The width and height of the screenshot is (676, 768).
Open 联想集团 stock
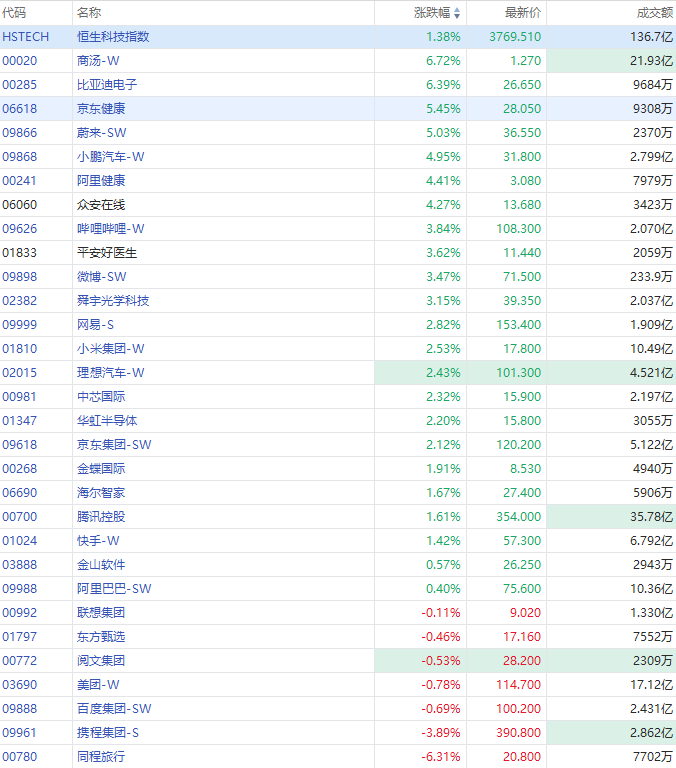[x=101, y=613]
